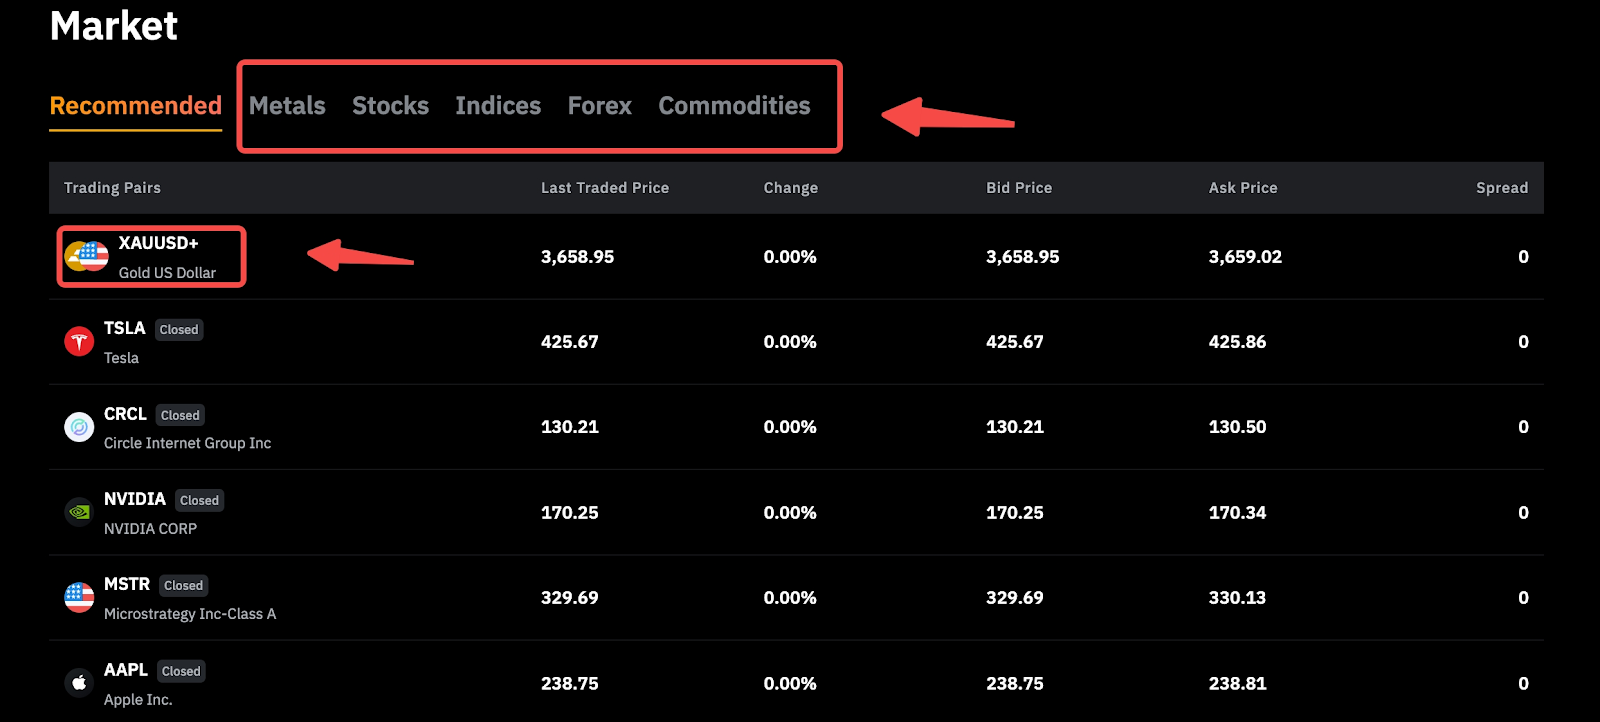
Task: Click the NVIDIA logo icon
Action: (79, 513)
